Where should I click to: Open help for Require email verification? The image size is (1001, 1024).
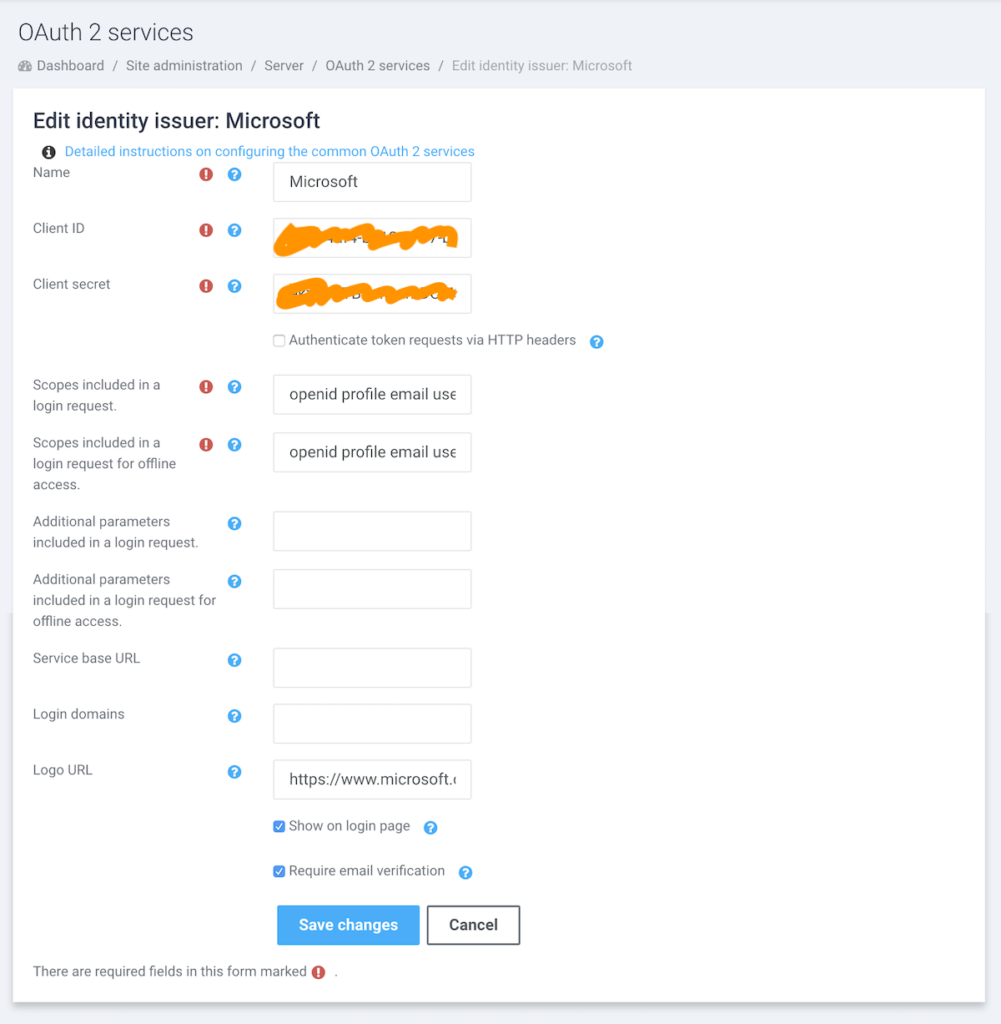465,872
